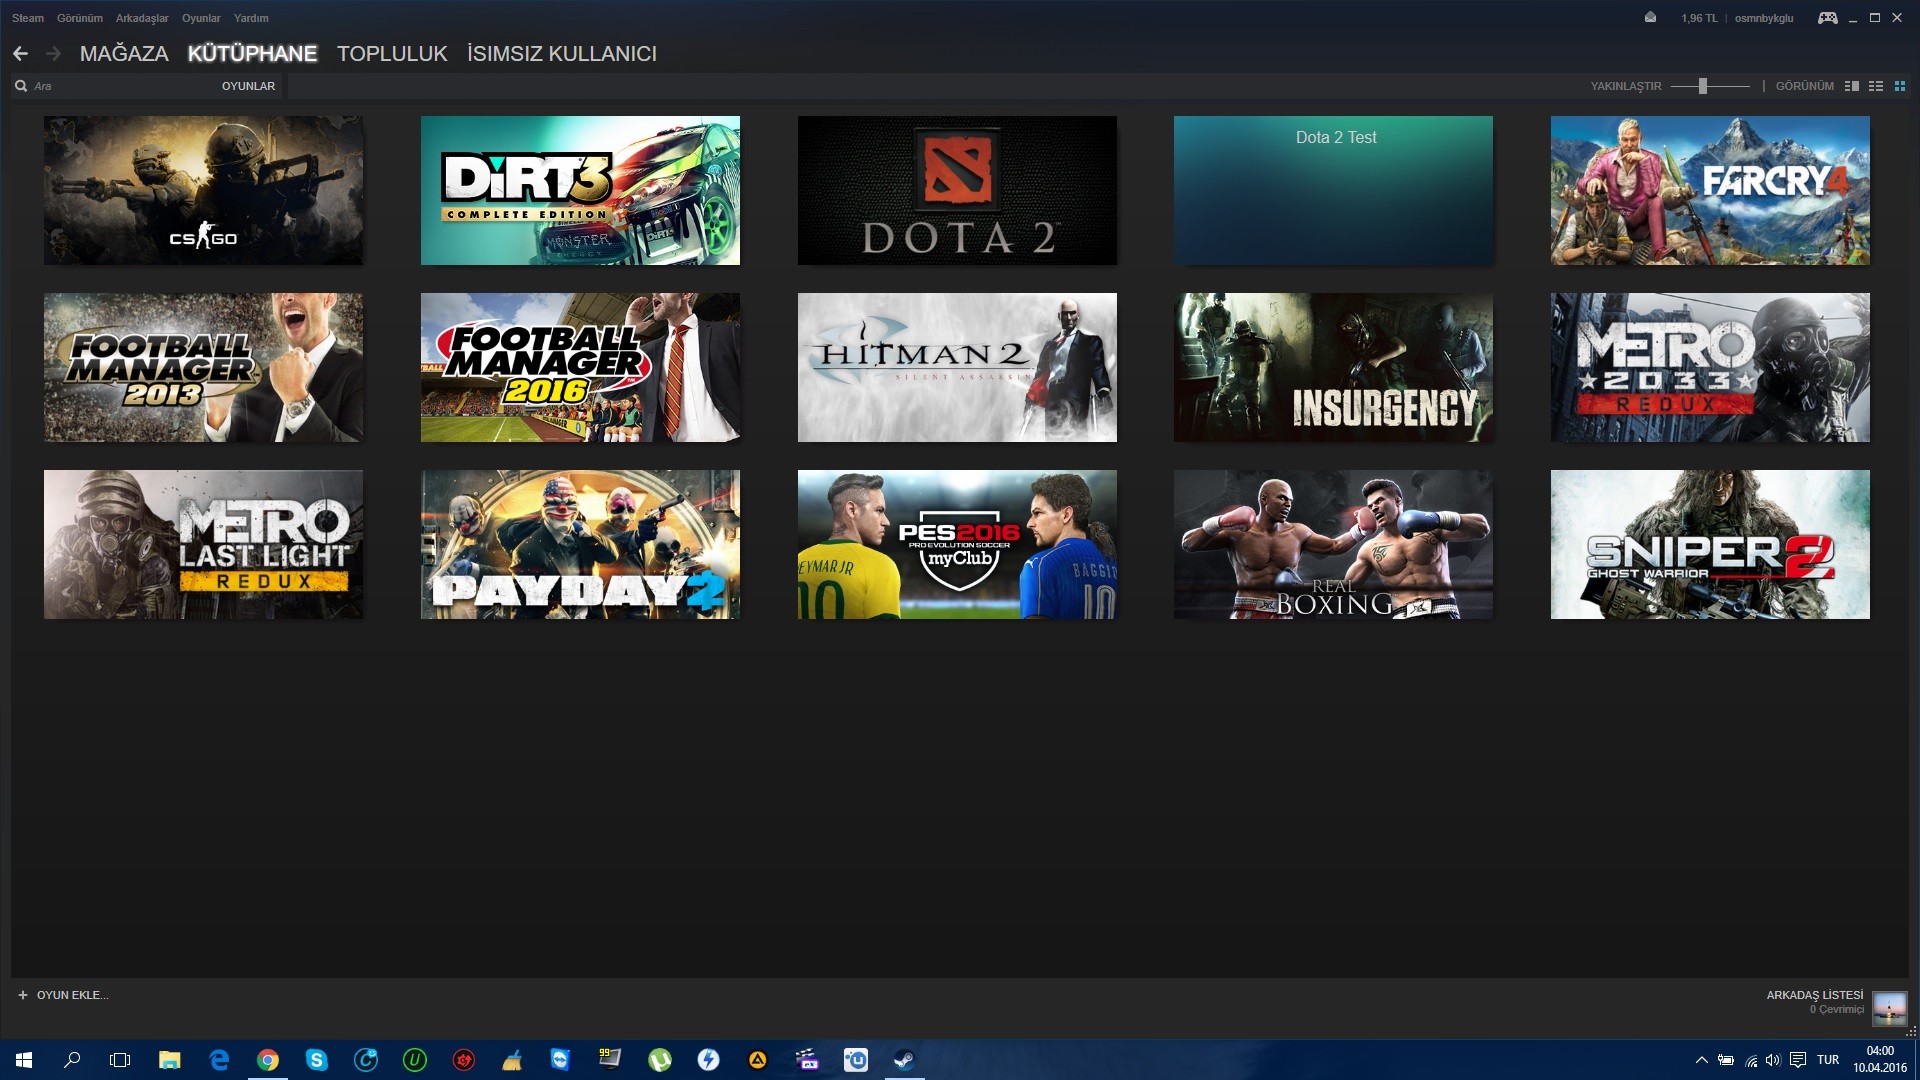Image resolution: width=1920 pixels, height=1080 pixels.
Task: Open the TOPLULUK tab
Action: coord(392,54)
